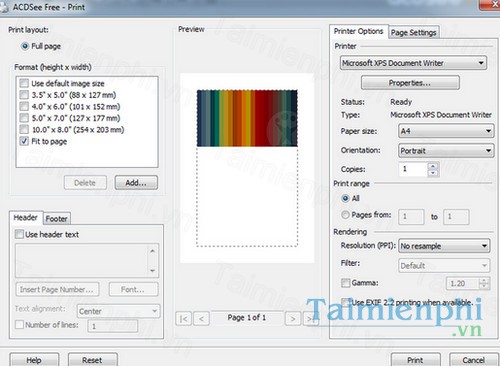Click the striped image in preview
This screenshot has width=500, height=366.
(x=247, y=118)
